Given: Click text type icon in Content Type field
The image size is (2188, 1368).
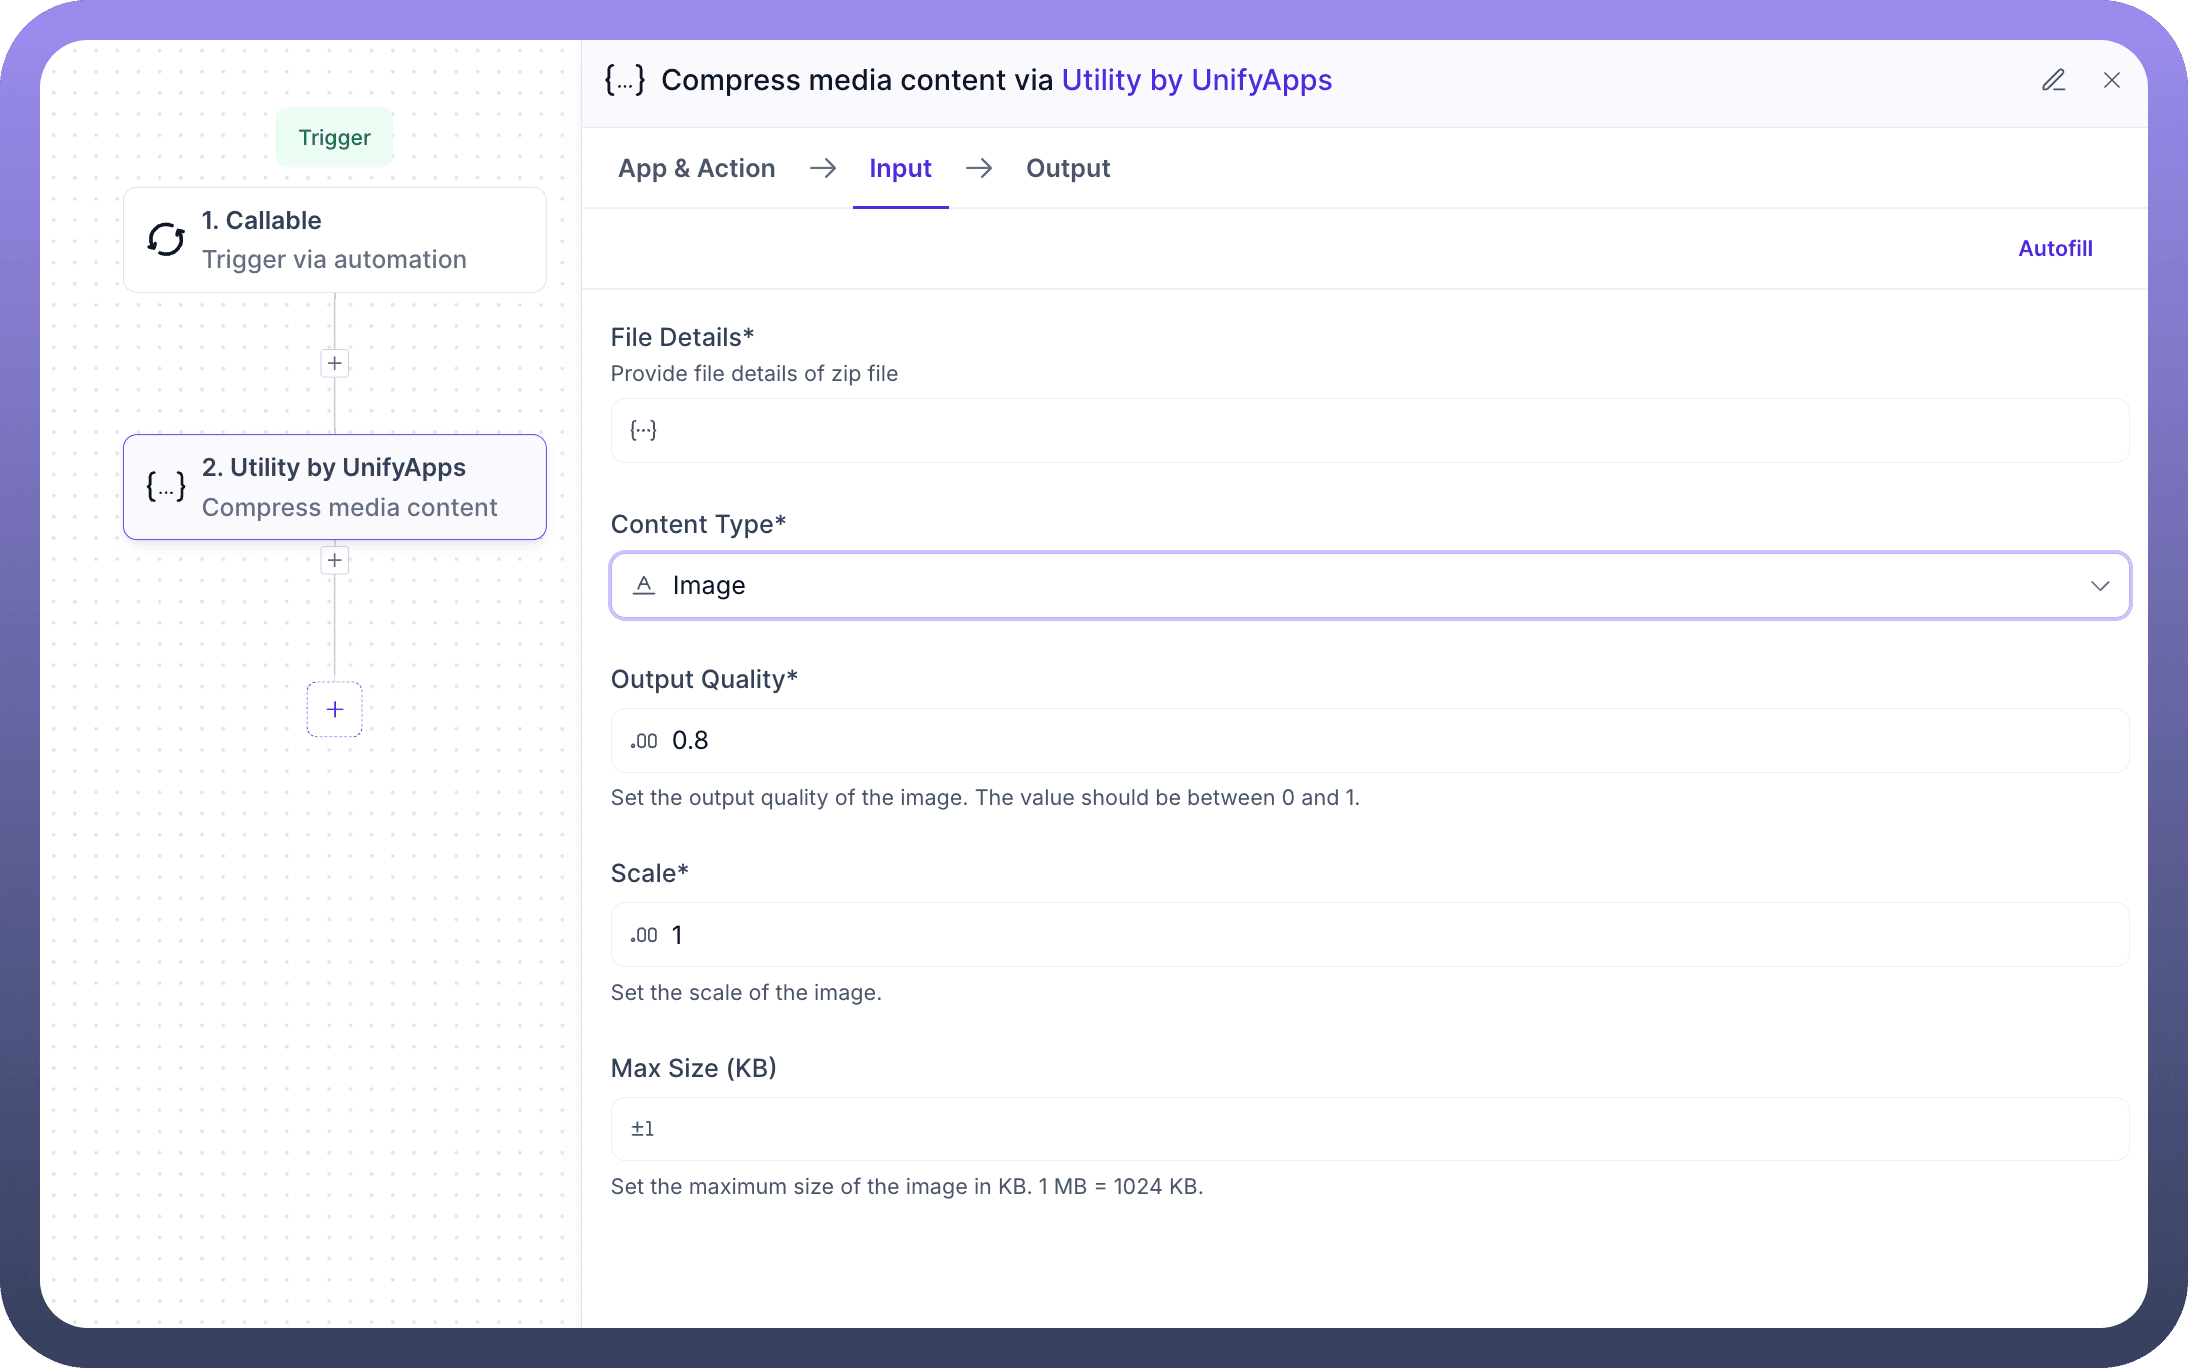Looking at the screenshot, I should click(644, 585).
